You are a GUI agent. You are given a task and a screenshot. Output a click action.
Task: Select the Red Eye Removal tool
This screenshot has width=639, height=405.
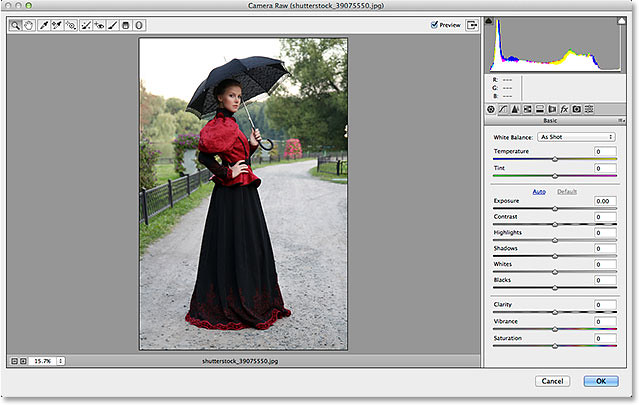tap(99, 25)
